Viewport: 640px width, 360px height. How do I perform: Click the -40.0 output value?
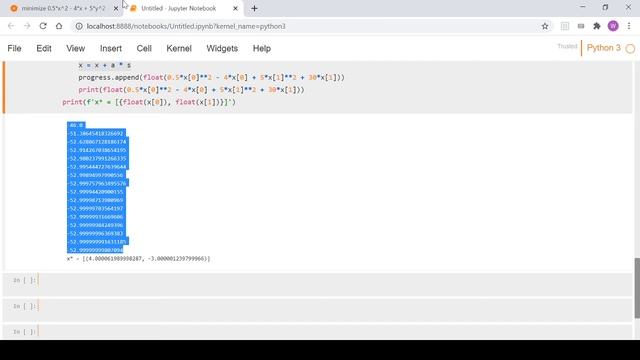point(76,125)
